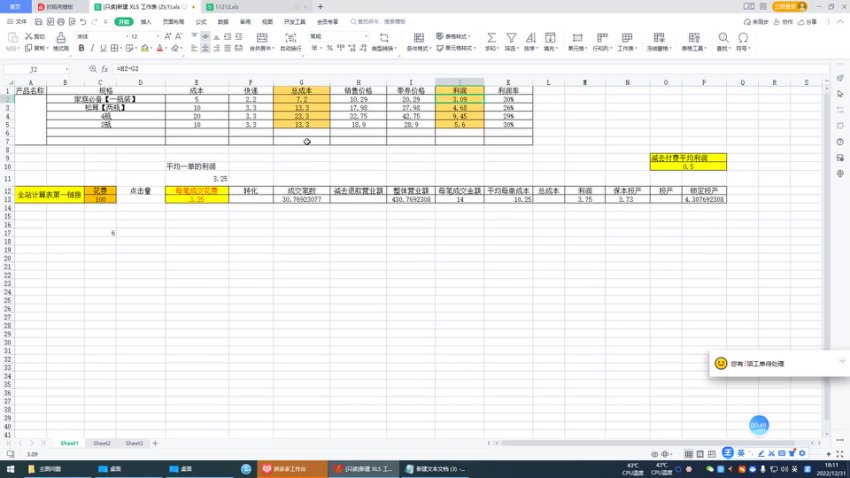Click the Undo arrow icon
Image resolution: width=850 pixels, height=478 pixels.
[x=83, y=22]
